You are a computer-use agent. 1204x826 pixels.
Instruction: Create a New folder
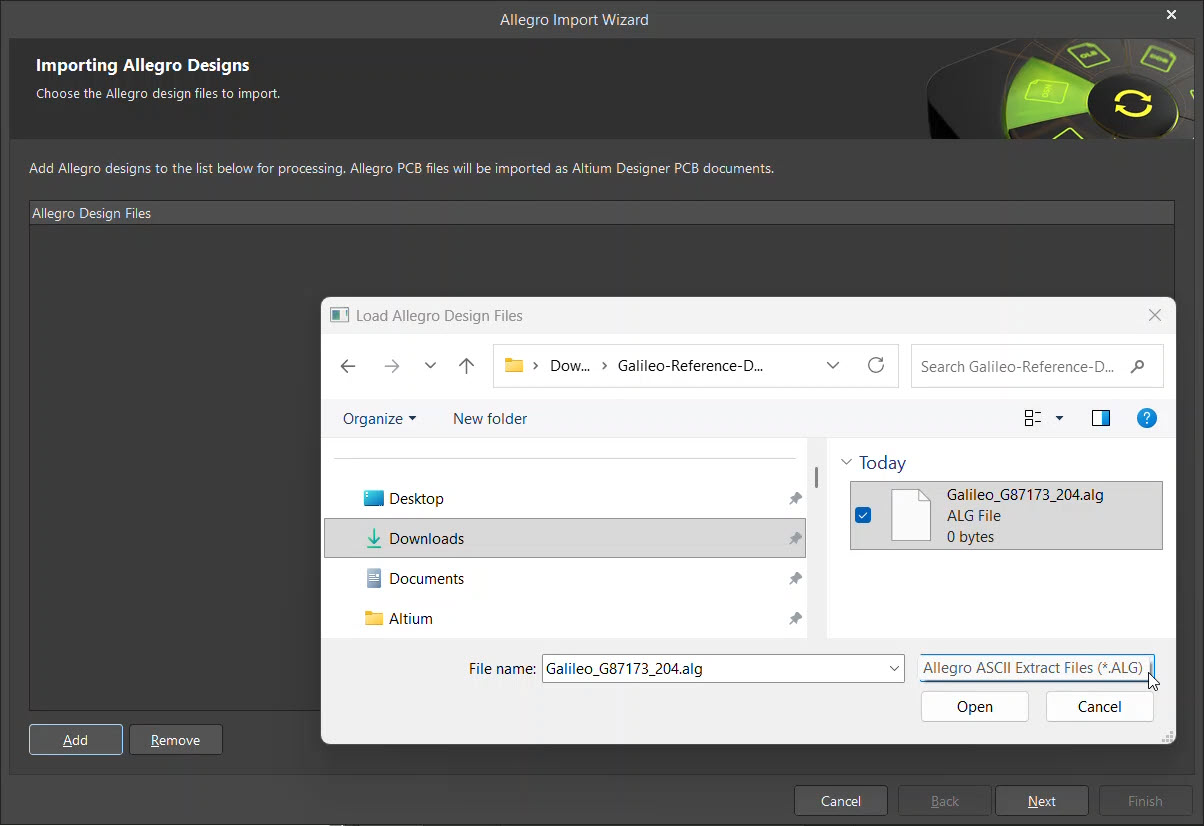[x=490, y=419]
